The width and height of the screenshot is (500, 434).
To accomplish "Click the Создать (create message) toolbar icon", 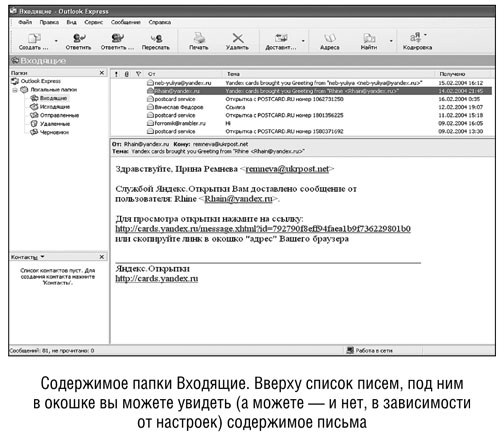I will pos(34,38).
